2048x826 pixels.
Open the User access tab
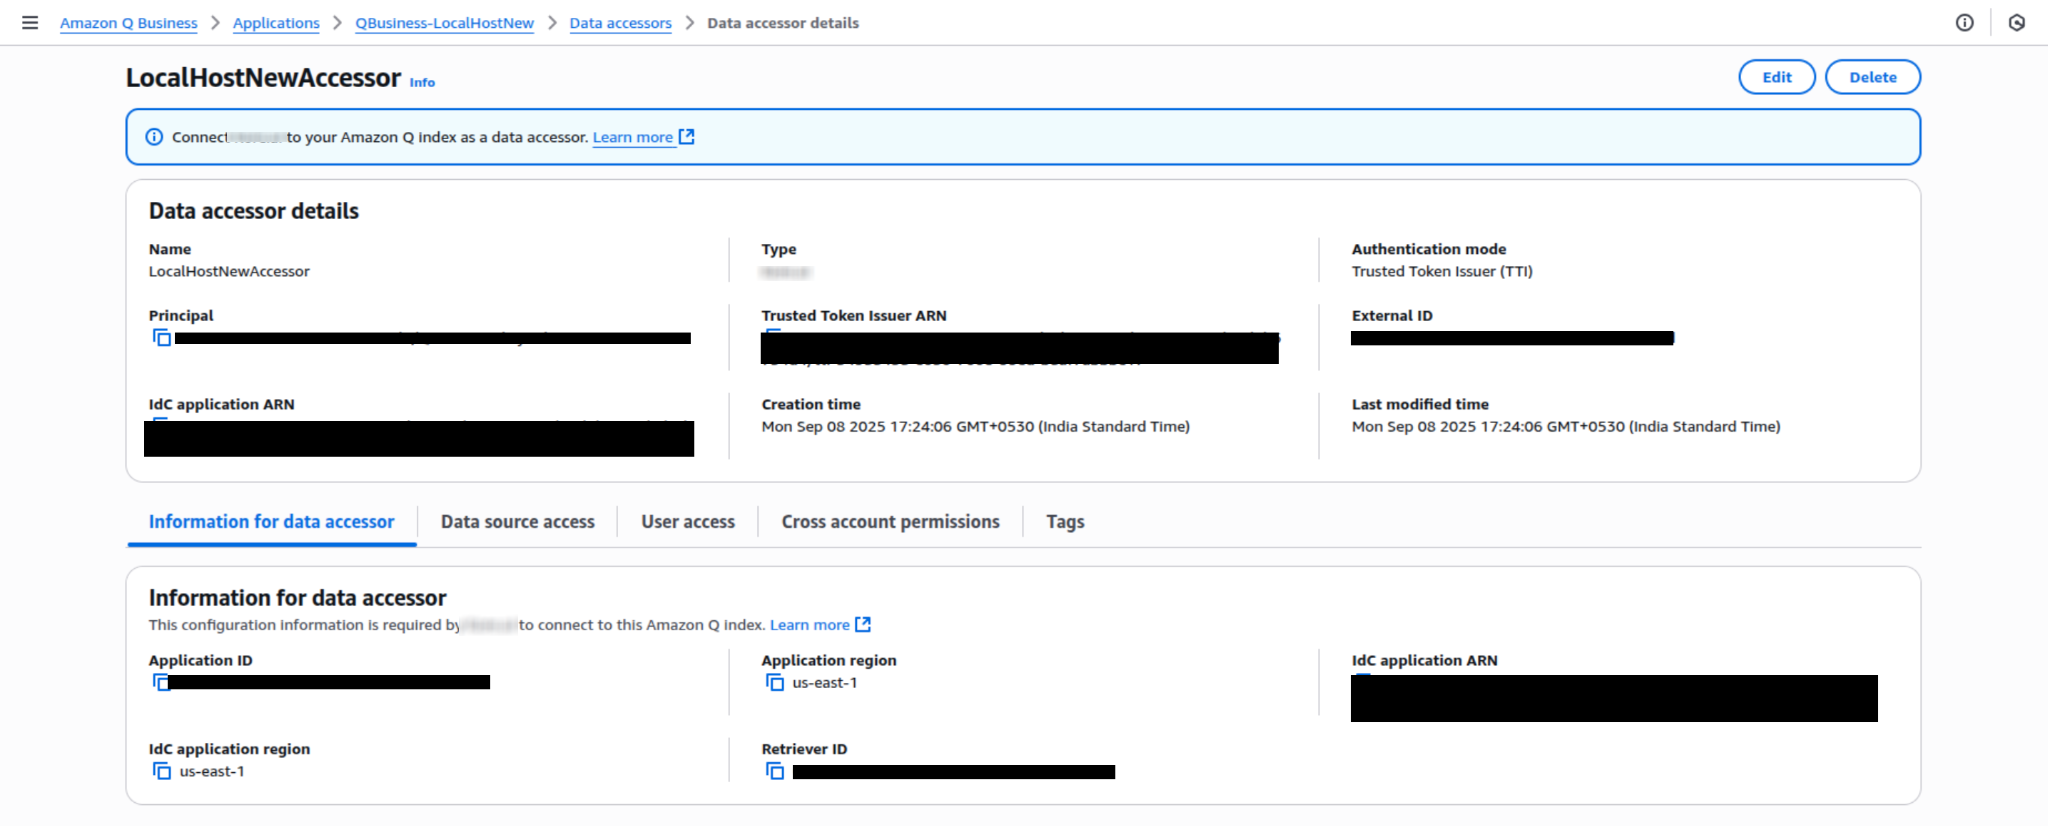pos(688,522)
